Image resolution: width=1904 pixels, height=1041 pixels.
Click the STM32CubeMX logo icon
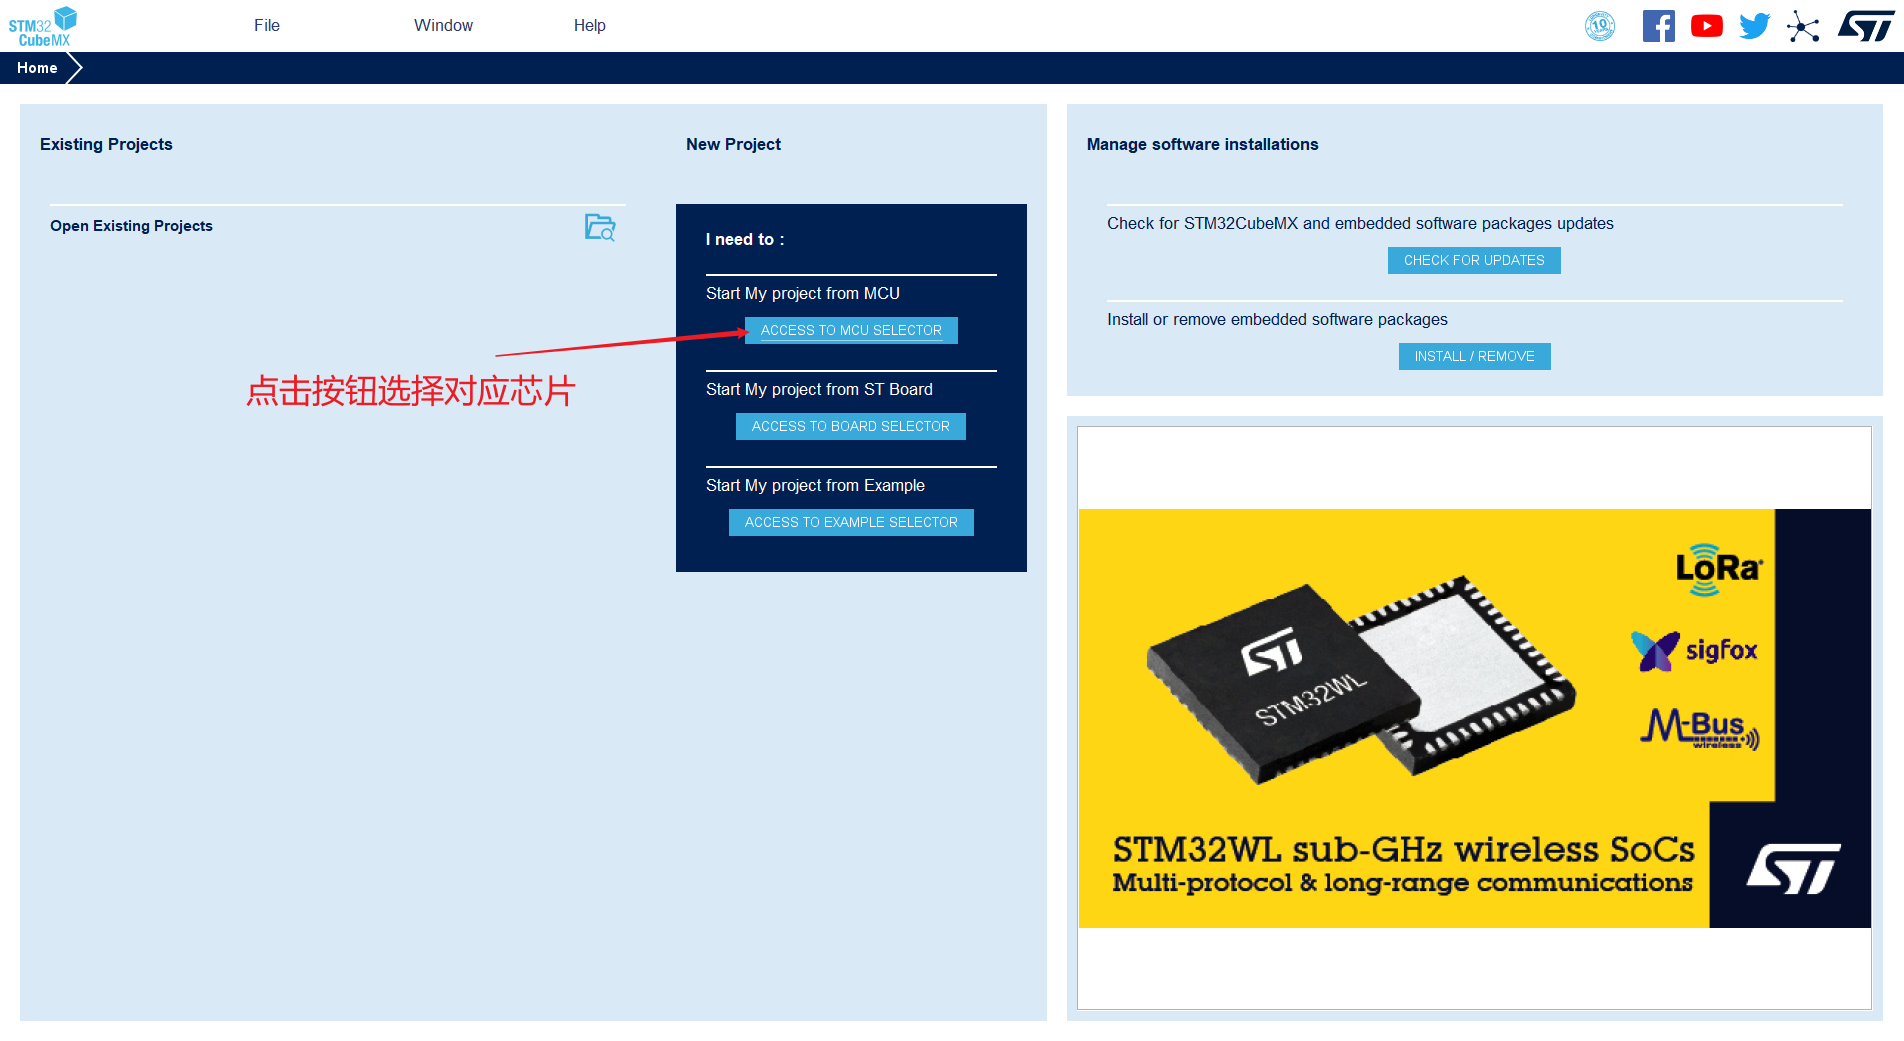(x=43, y=26)
